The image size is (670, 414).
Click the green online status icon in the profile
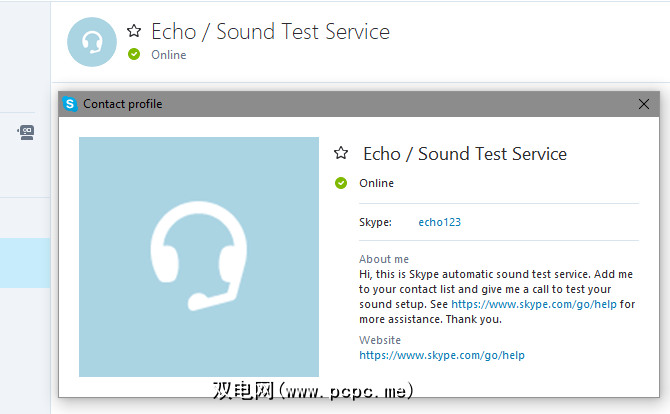(x=341, y=183)
